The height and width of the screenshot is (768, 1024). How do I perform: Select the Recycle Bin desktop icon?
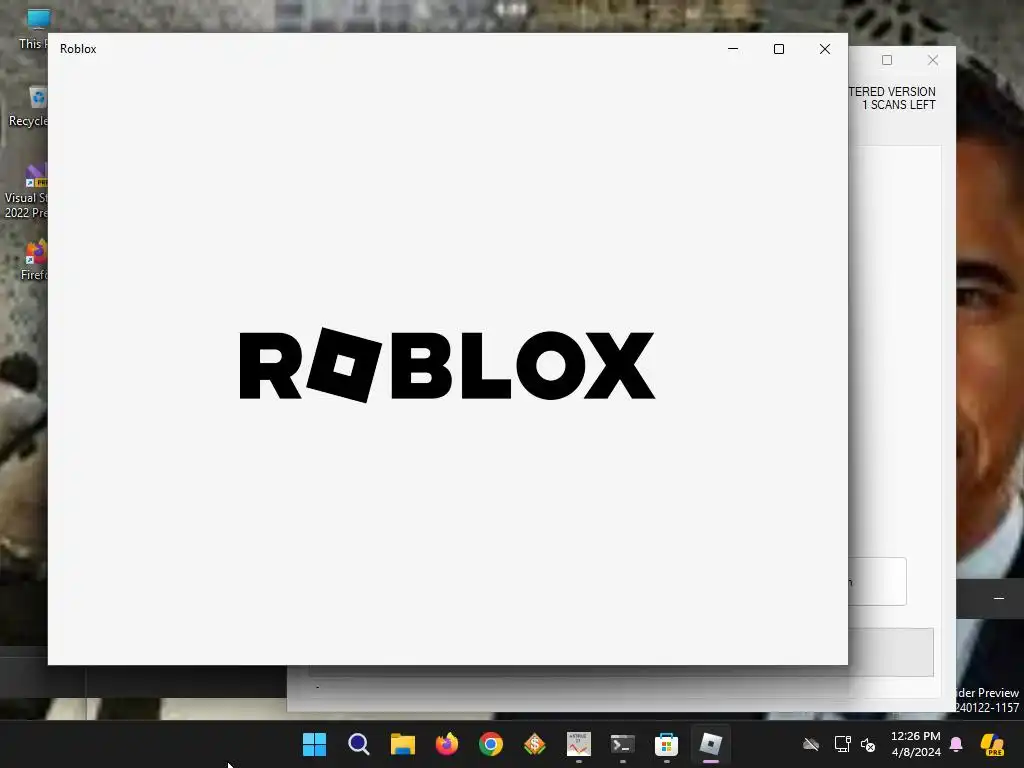[29, 107]
